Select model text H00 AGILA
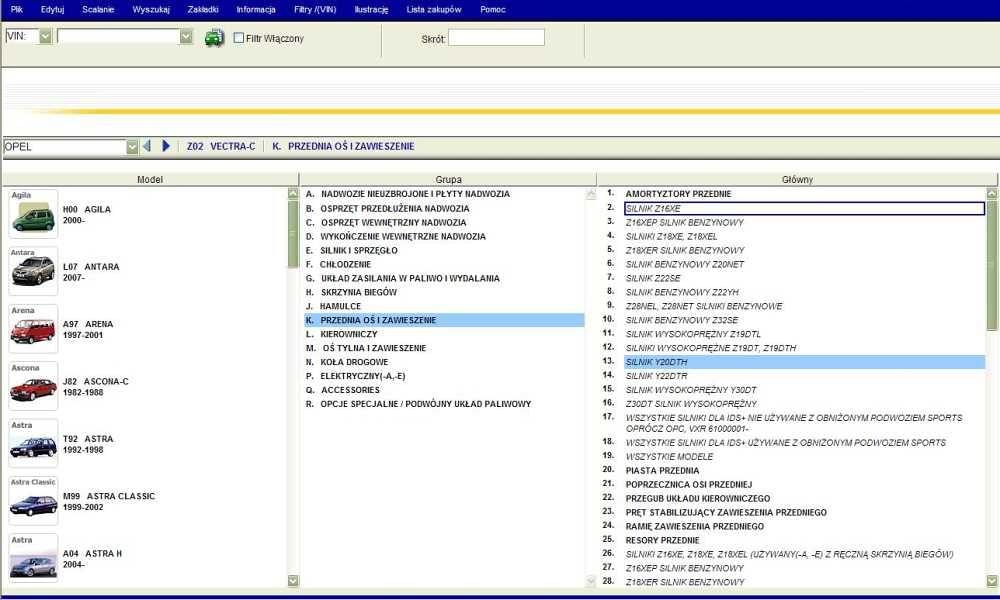This screenshot has width=1000, height=600. click(87, 209)
